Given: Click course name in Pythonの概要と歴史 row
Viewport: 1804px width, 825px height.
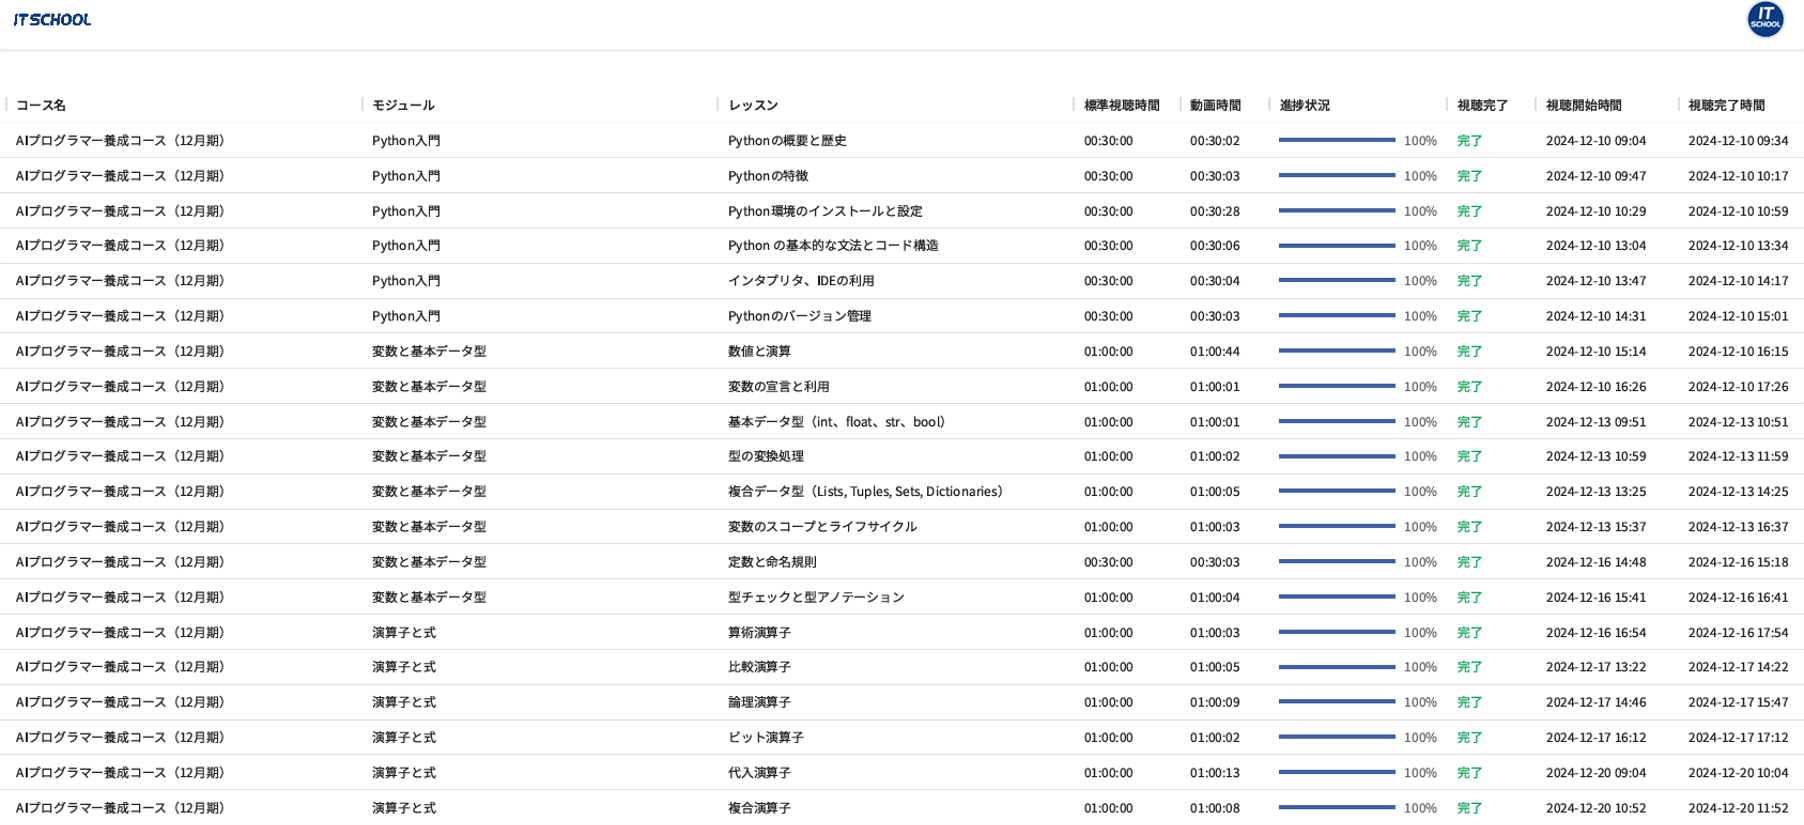Looking at the screenshot, I should tap(123, 141).
